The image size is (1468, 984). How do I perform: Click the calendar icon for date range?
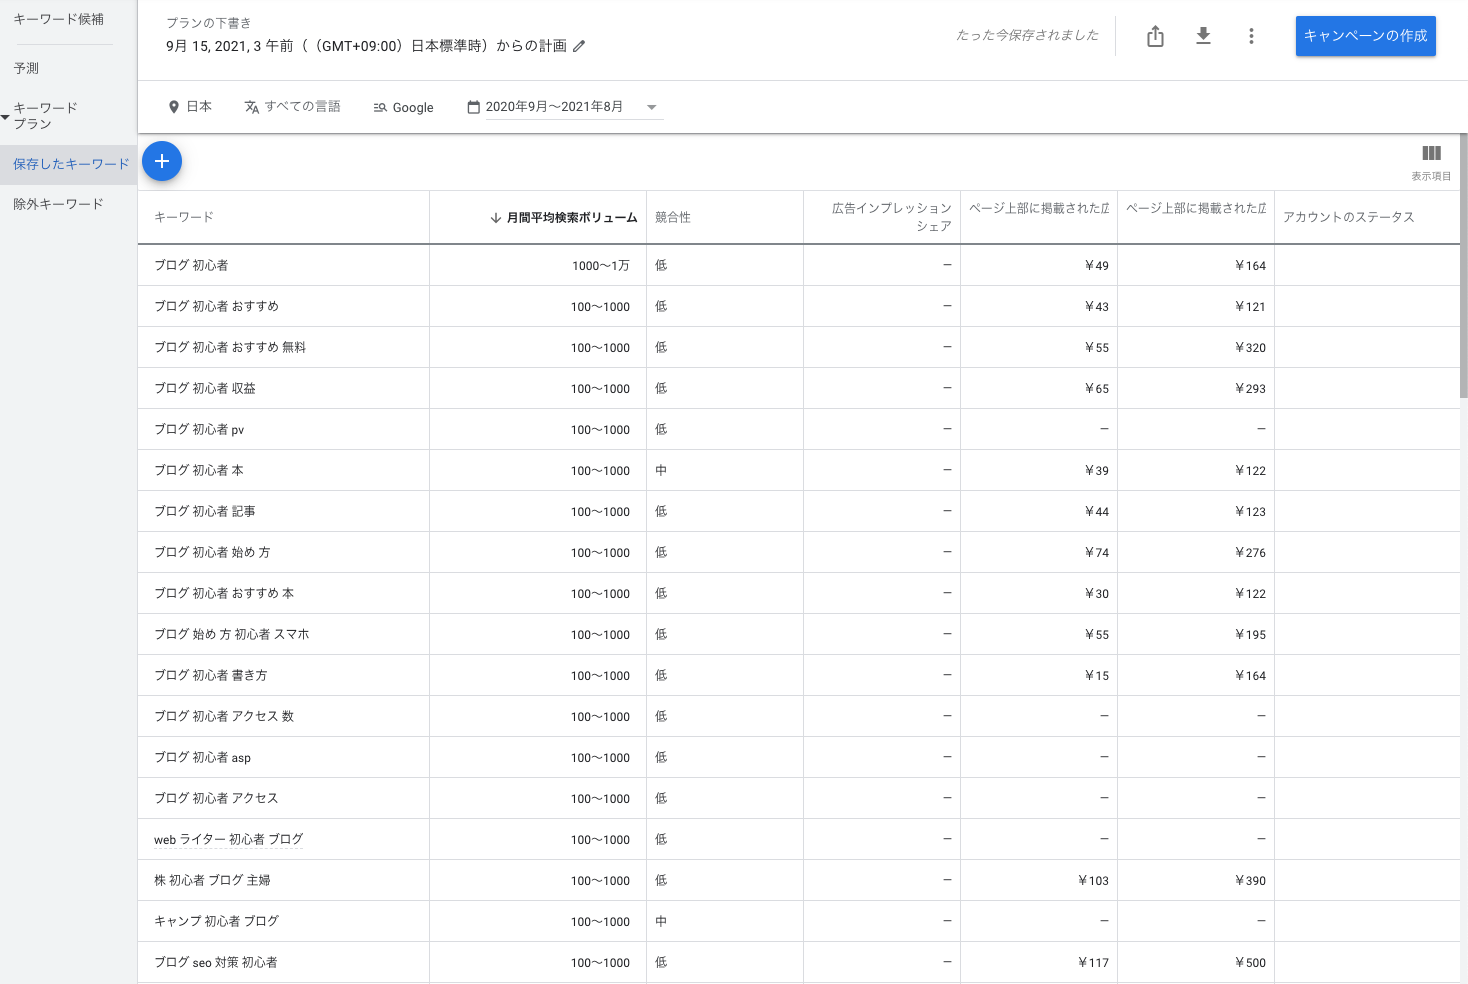(474, 107)
